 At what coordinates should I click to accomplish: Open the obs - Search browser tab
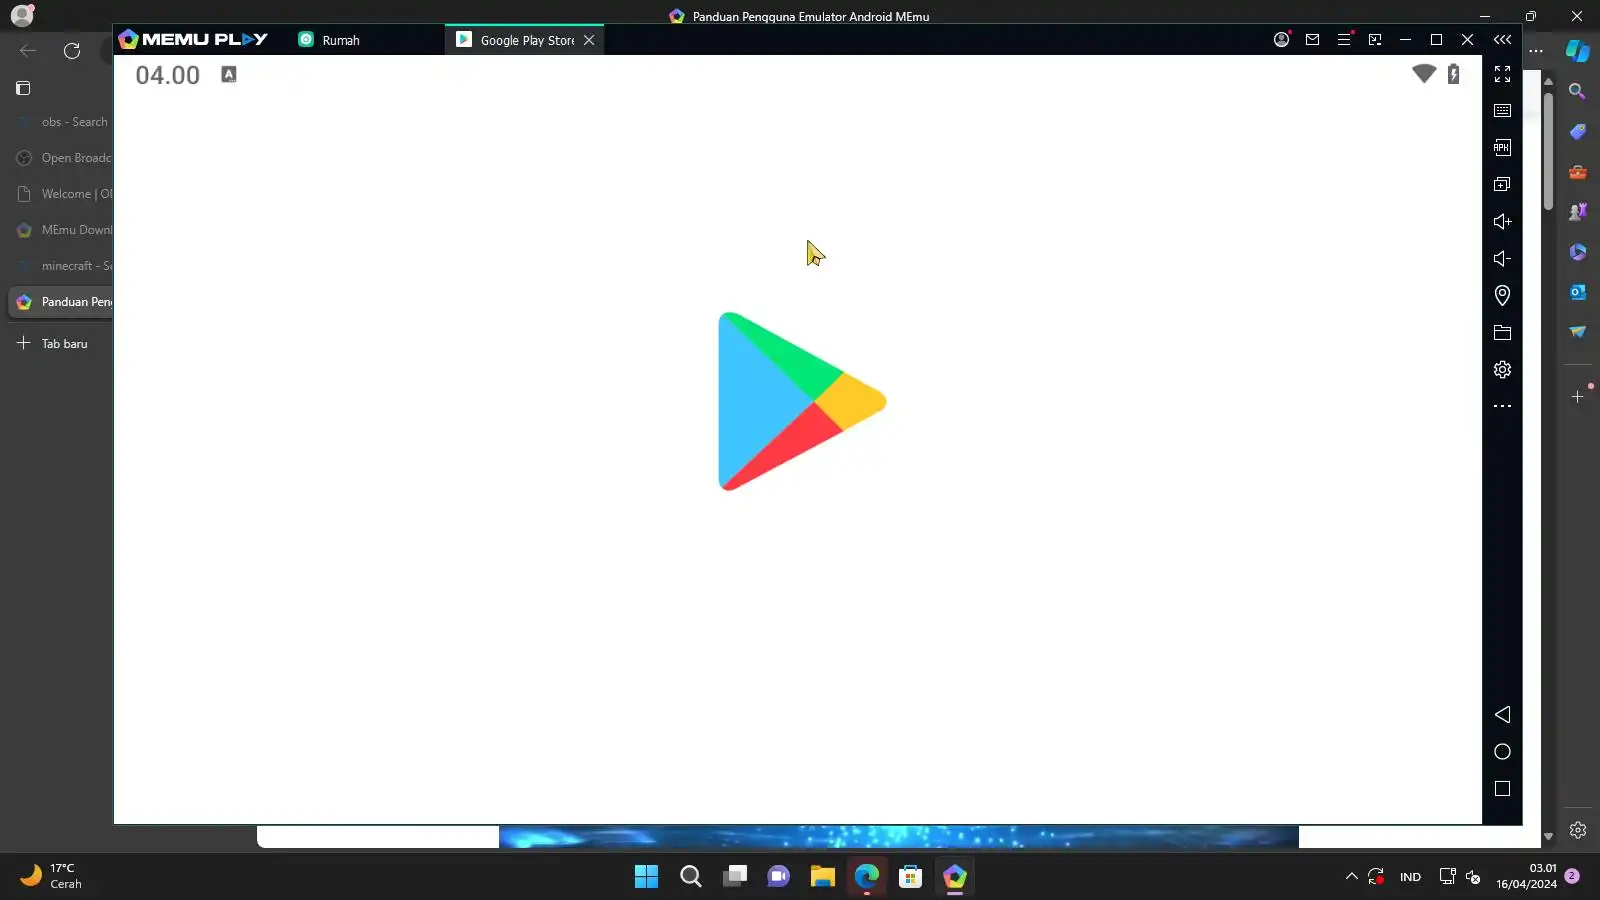coord(60,122)
